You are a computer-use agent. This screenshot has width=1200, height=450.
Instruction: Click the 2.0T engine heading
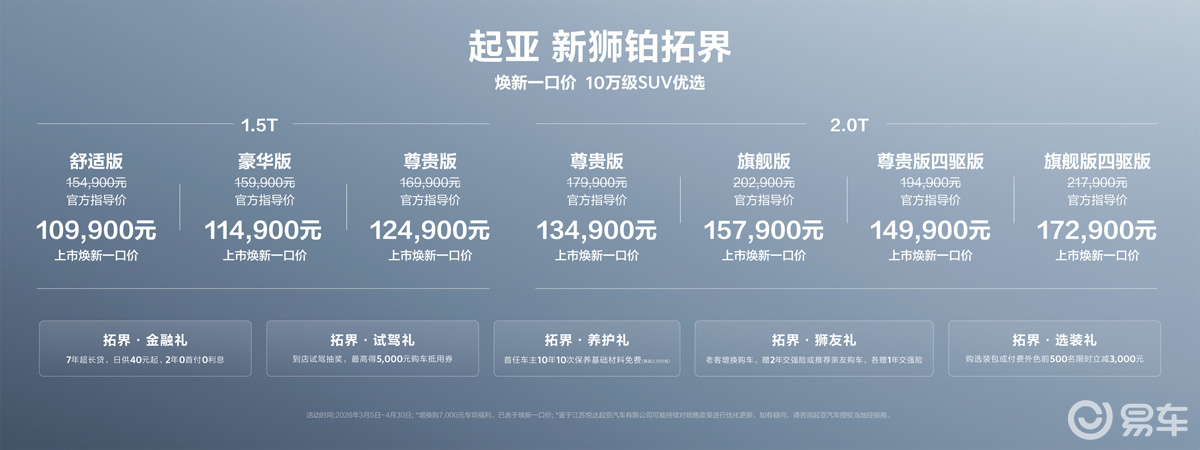pyautogui.click(x=849, y=125)
